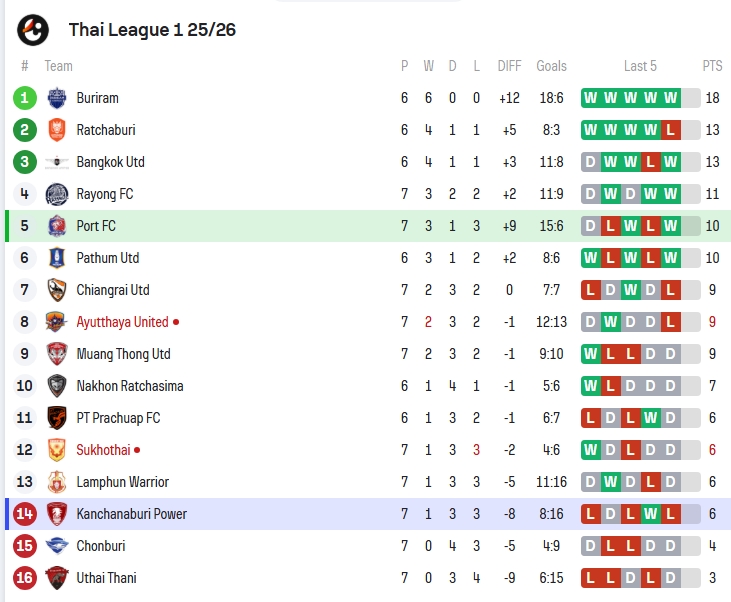Click the Last 5 column header
The width and height of the screenshot is (731, 602).
[640, 66]
